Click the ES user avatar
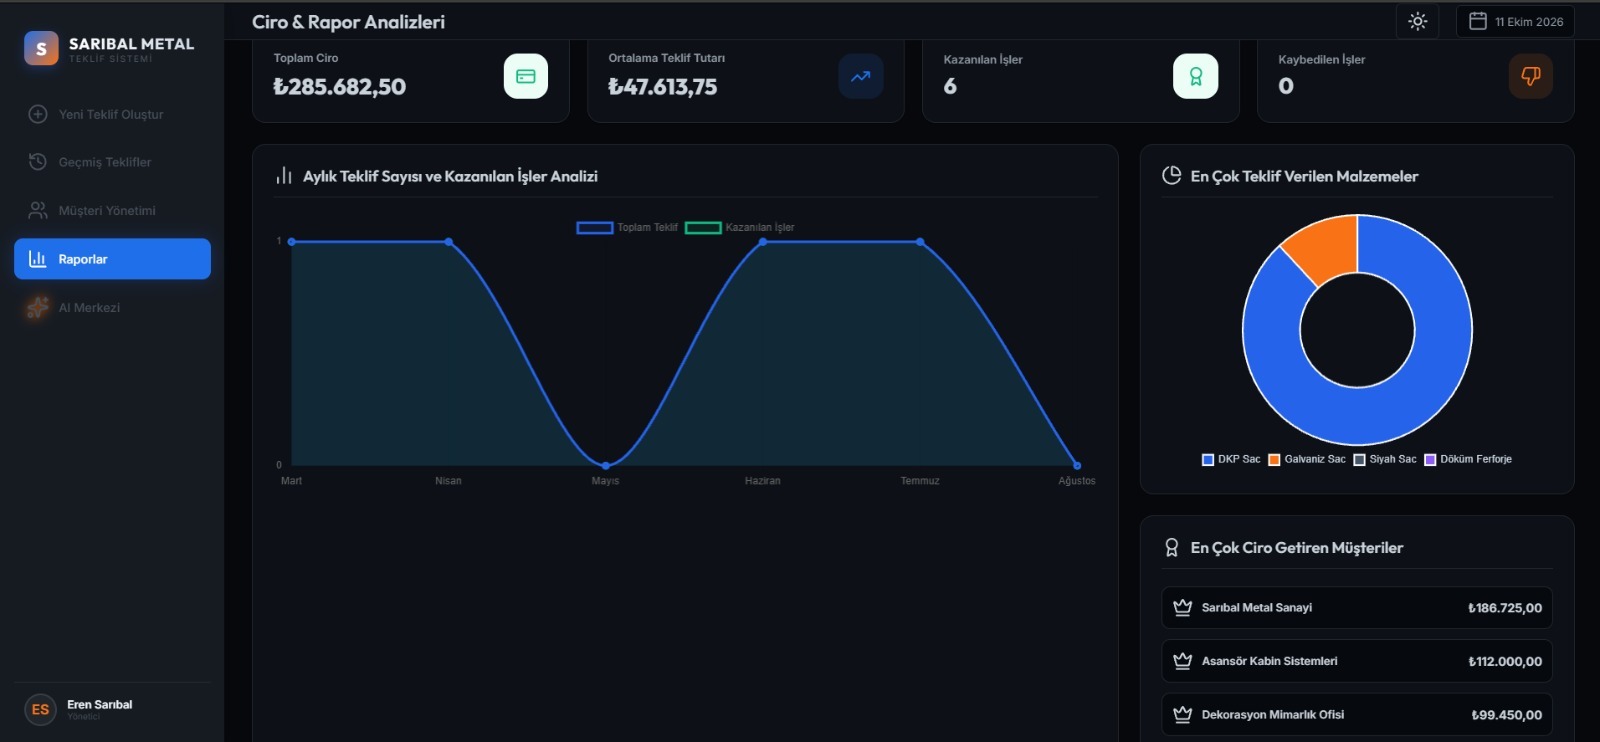 click(x=40, y=709)
